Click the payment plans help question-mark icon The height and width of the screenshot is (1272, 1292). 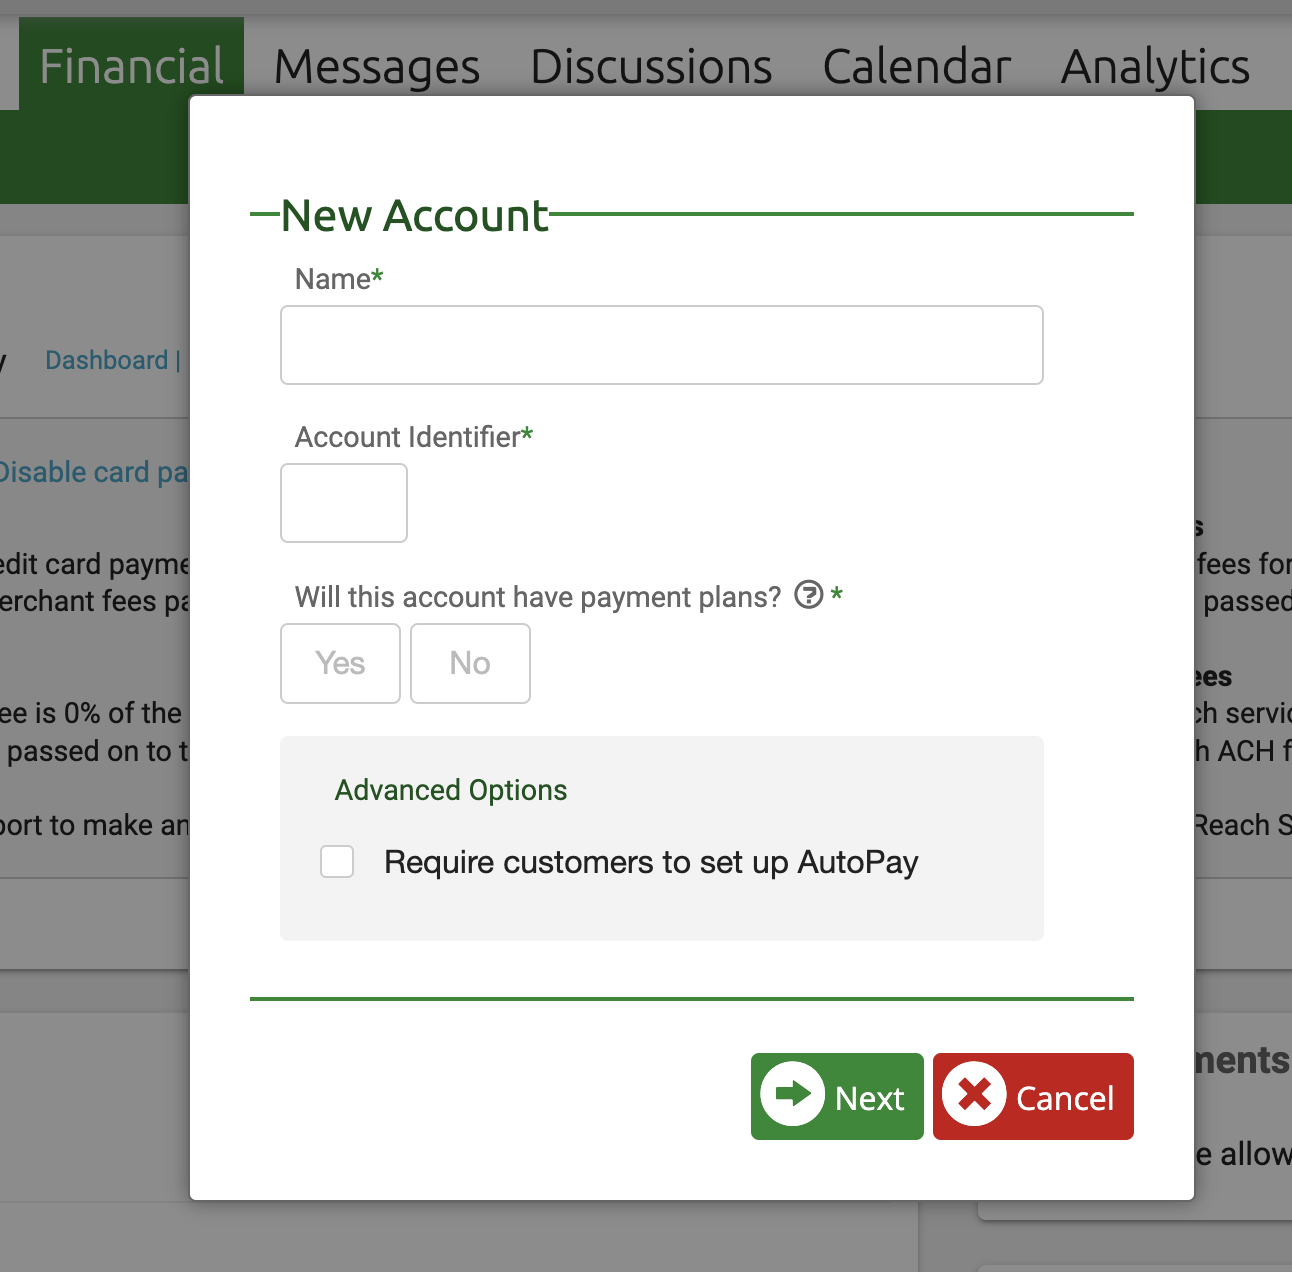808,595
